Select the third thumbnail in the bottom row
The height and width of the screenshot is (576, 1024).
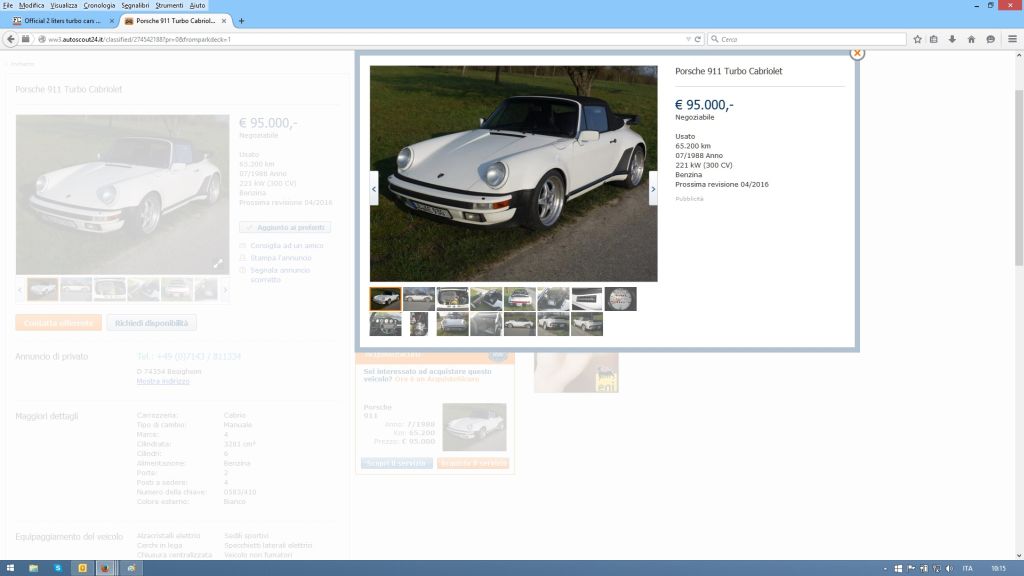point(453,324)
